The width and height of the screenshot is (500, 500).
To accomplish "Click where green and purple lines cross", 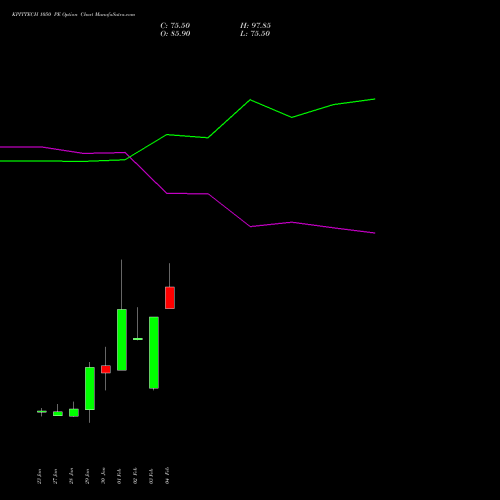I will (x=129, y=157).
